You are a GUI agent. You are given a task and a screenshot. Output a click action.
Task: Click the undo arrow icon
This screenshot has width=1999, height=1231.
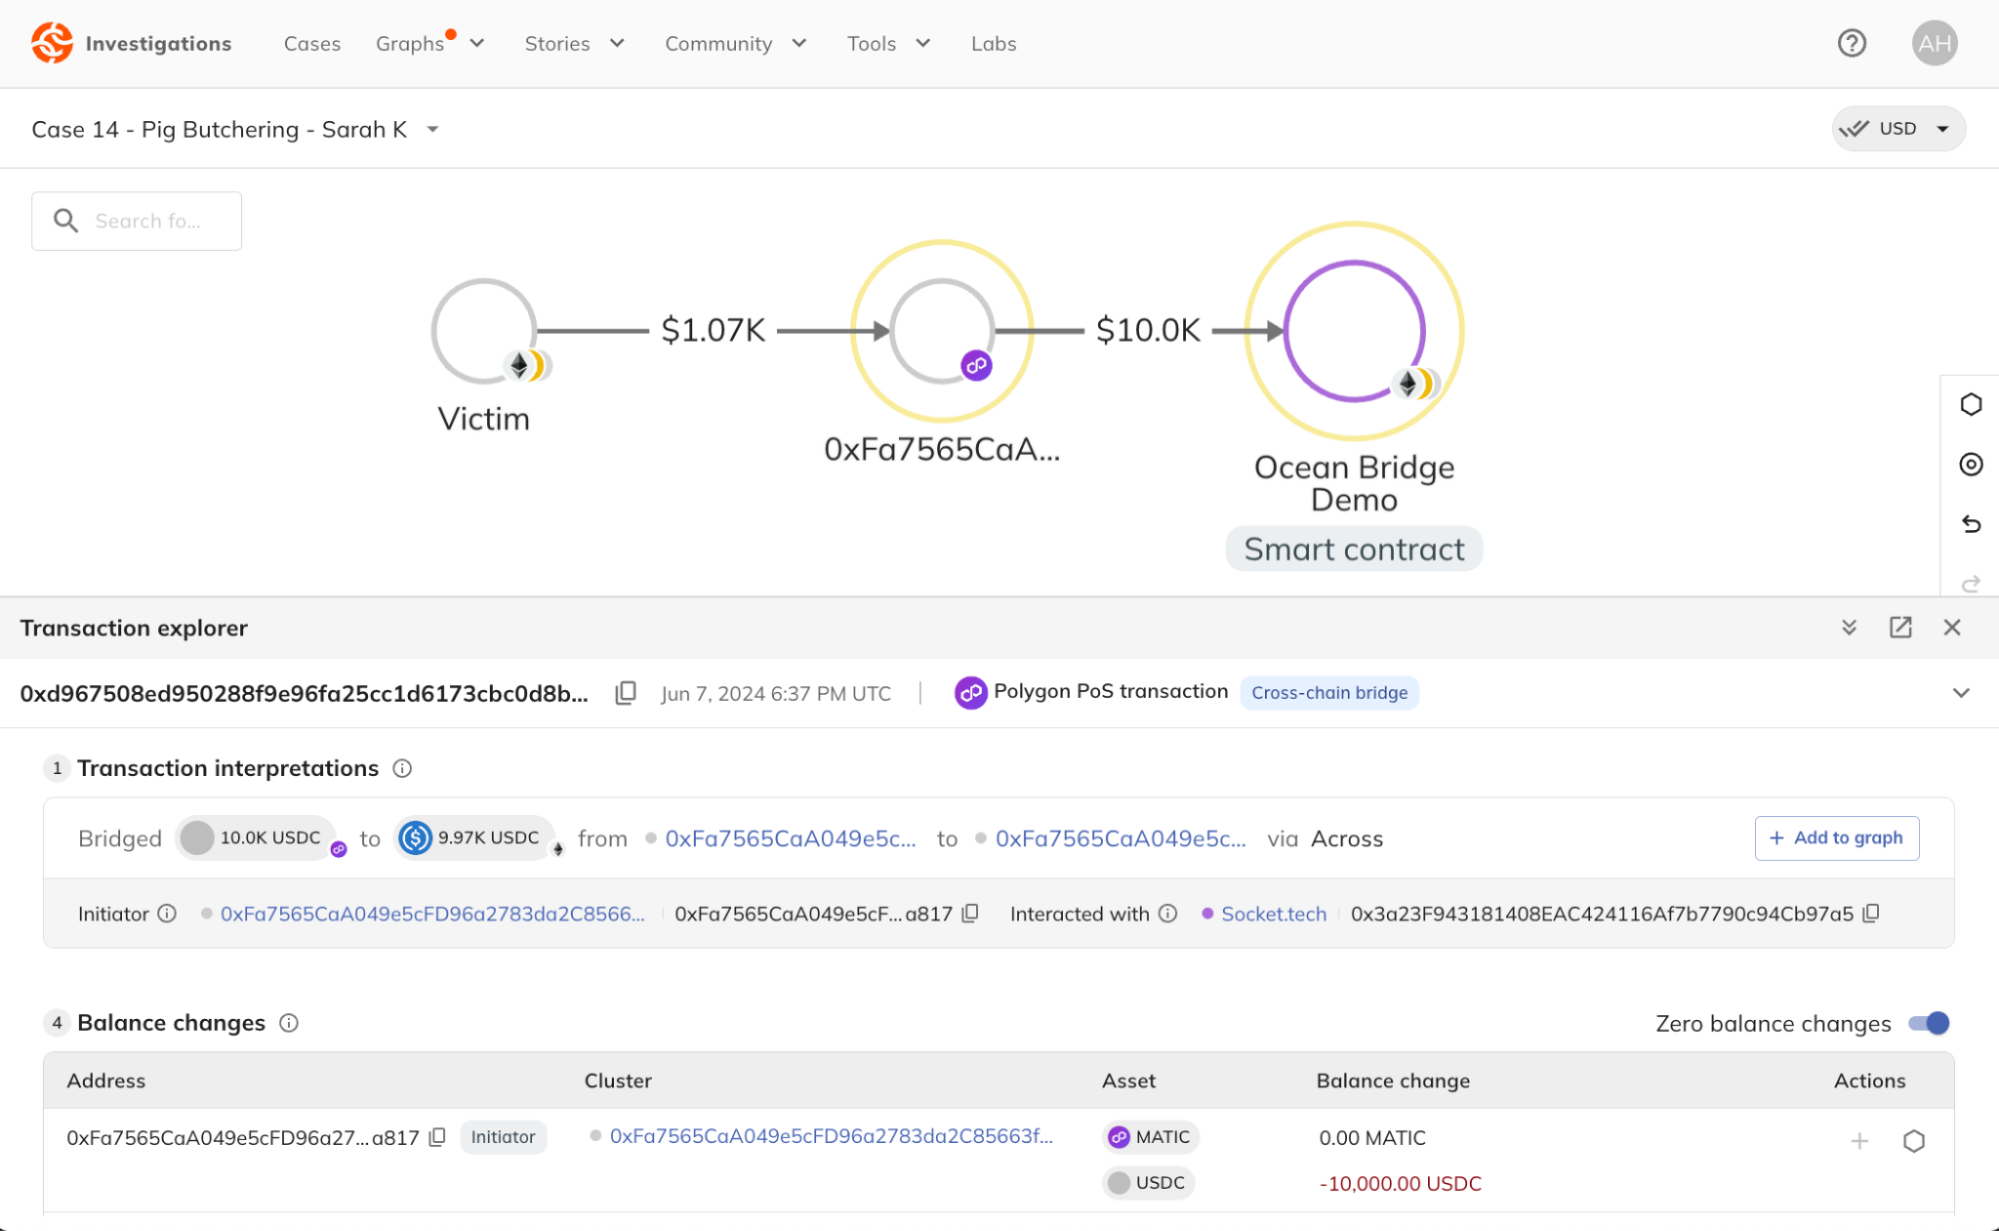click(1970, 524)
